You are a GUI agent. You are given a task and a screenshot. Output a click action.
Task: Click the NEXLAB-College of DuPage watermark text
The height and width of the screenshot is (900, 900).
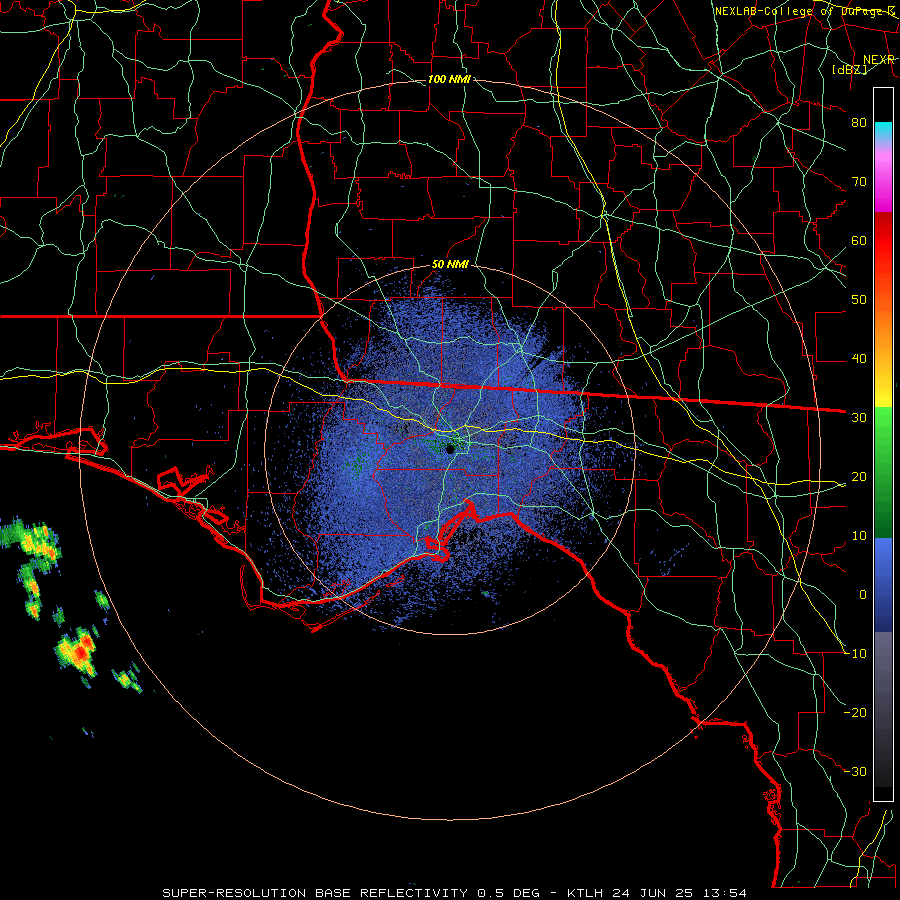[x=804, y=11]
